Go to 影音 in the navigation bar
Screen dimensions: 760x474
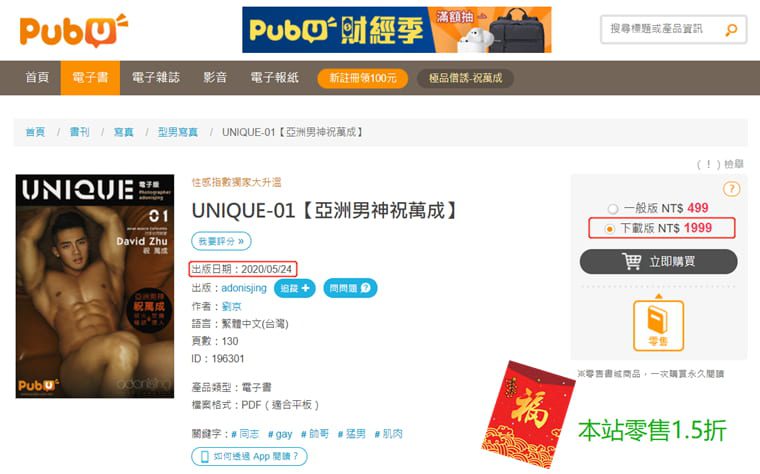tap(215, 78)
